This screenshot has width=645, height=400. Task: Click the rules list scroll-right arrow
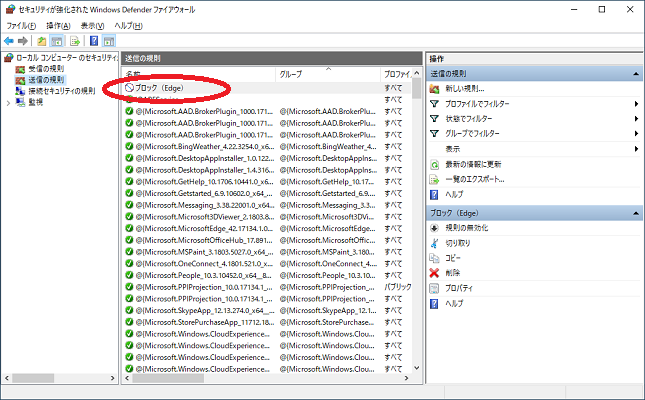point(406,378)
